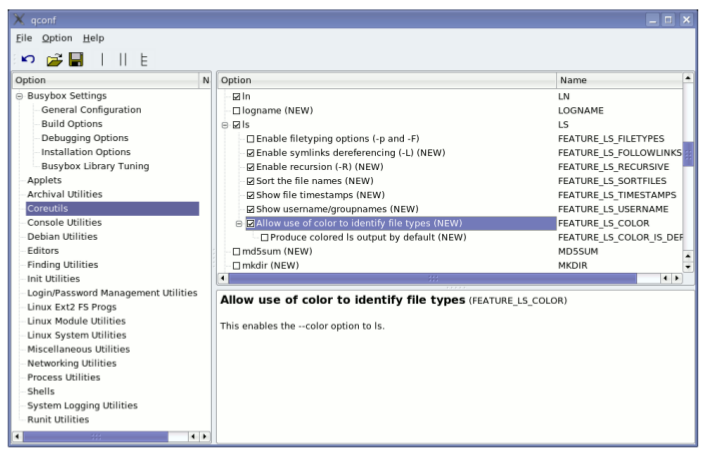Click the options list vertical scrollbar handle
The width and height of the screenshot is (707, 454).
[x=687, y=153]
